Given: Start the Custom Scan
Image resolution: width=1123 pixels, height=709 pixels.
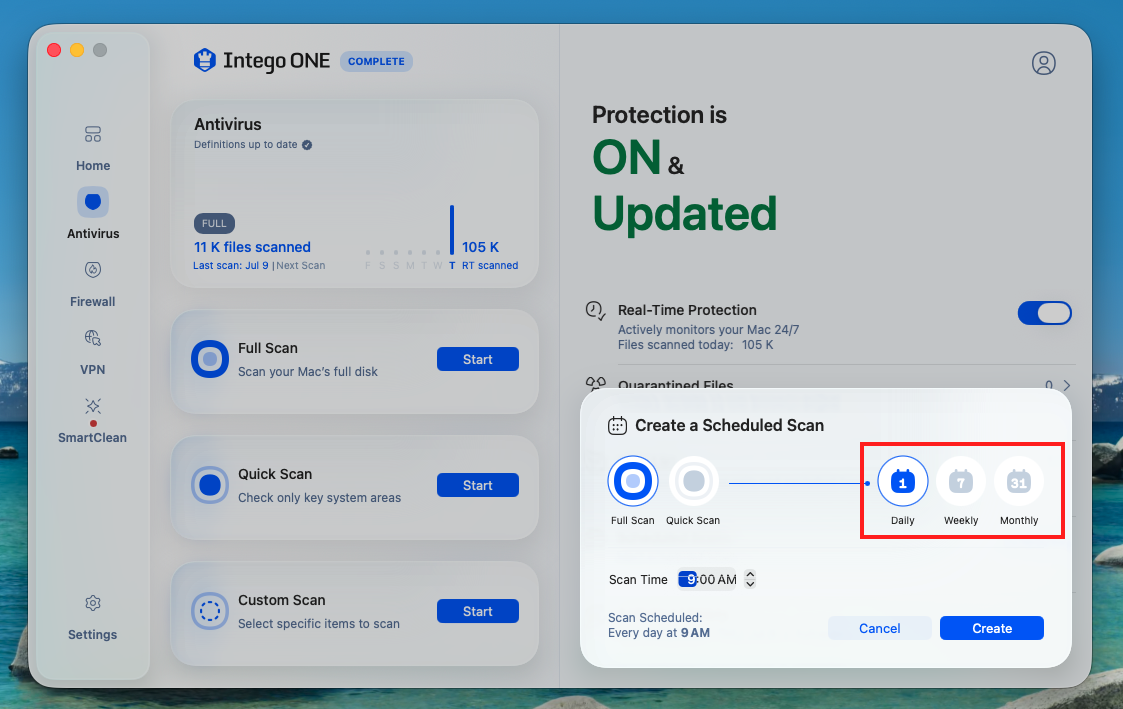Looking at the screenshot, I should pos(478,611).
